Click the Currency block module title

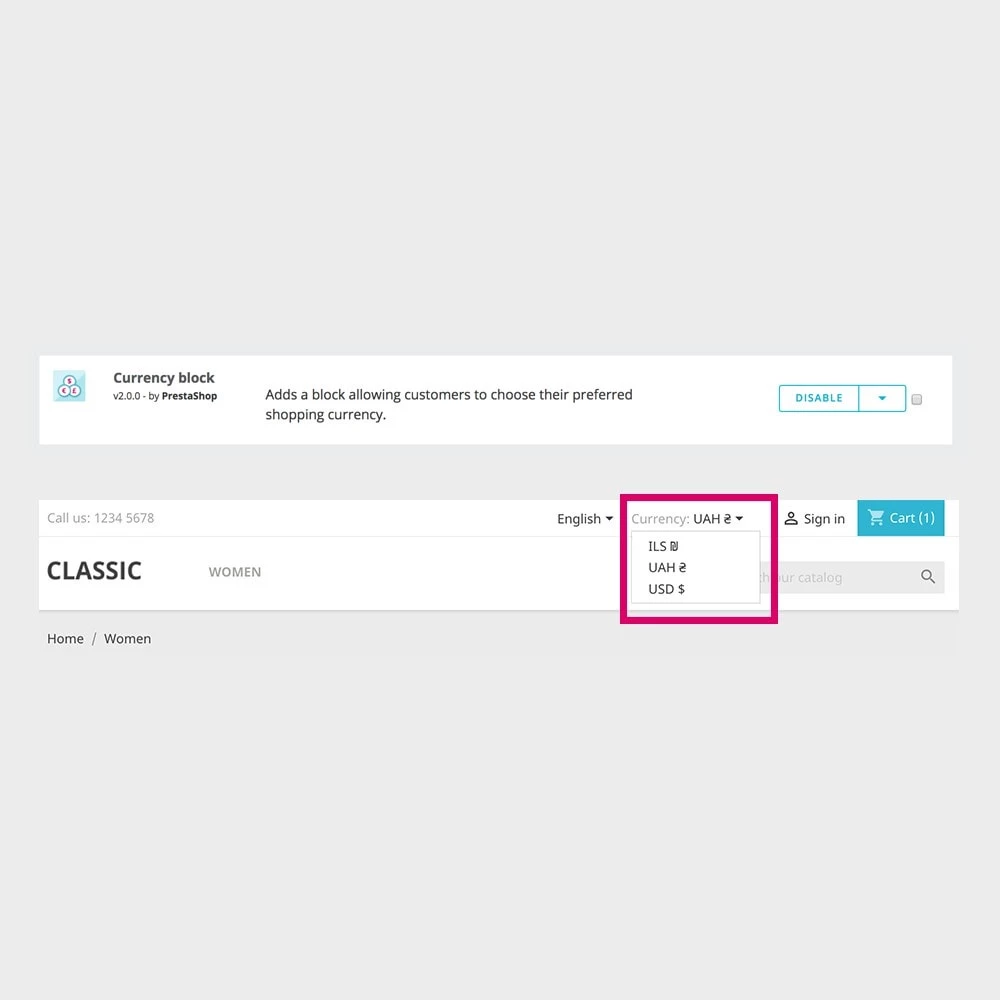coord(164,378)
